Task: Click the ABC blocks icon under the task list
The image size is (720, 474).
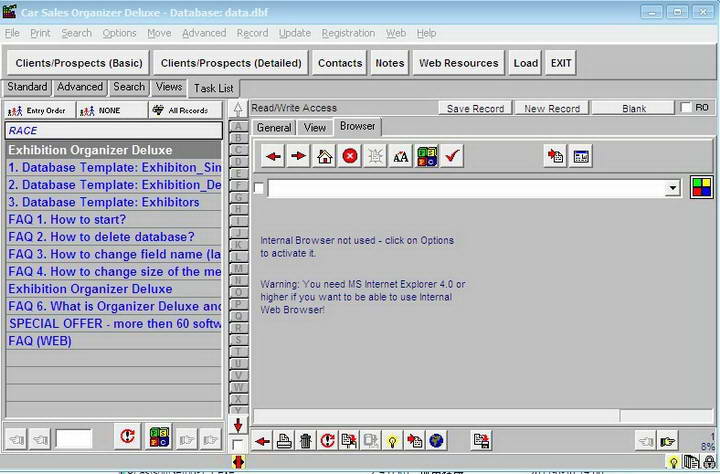Action: (159, 436)
